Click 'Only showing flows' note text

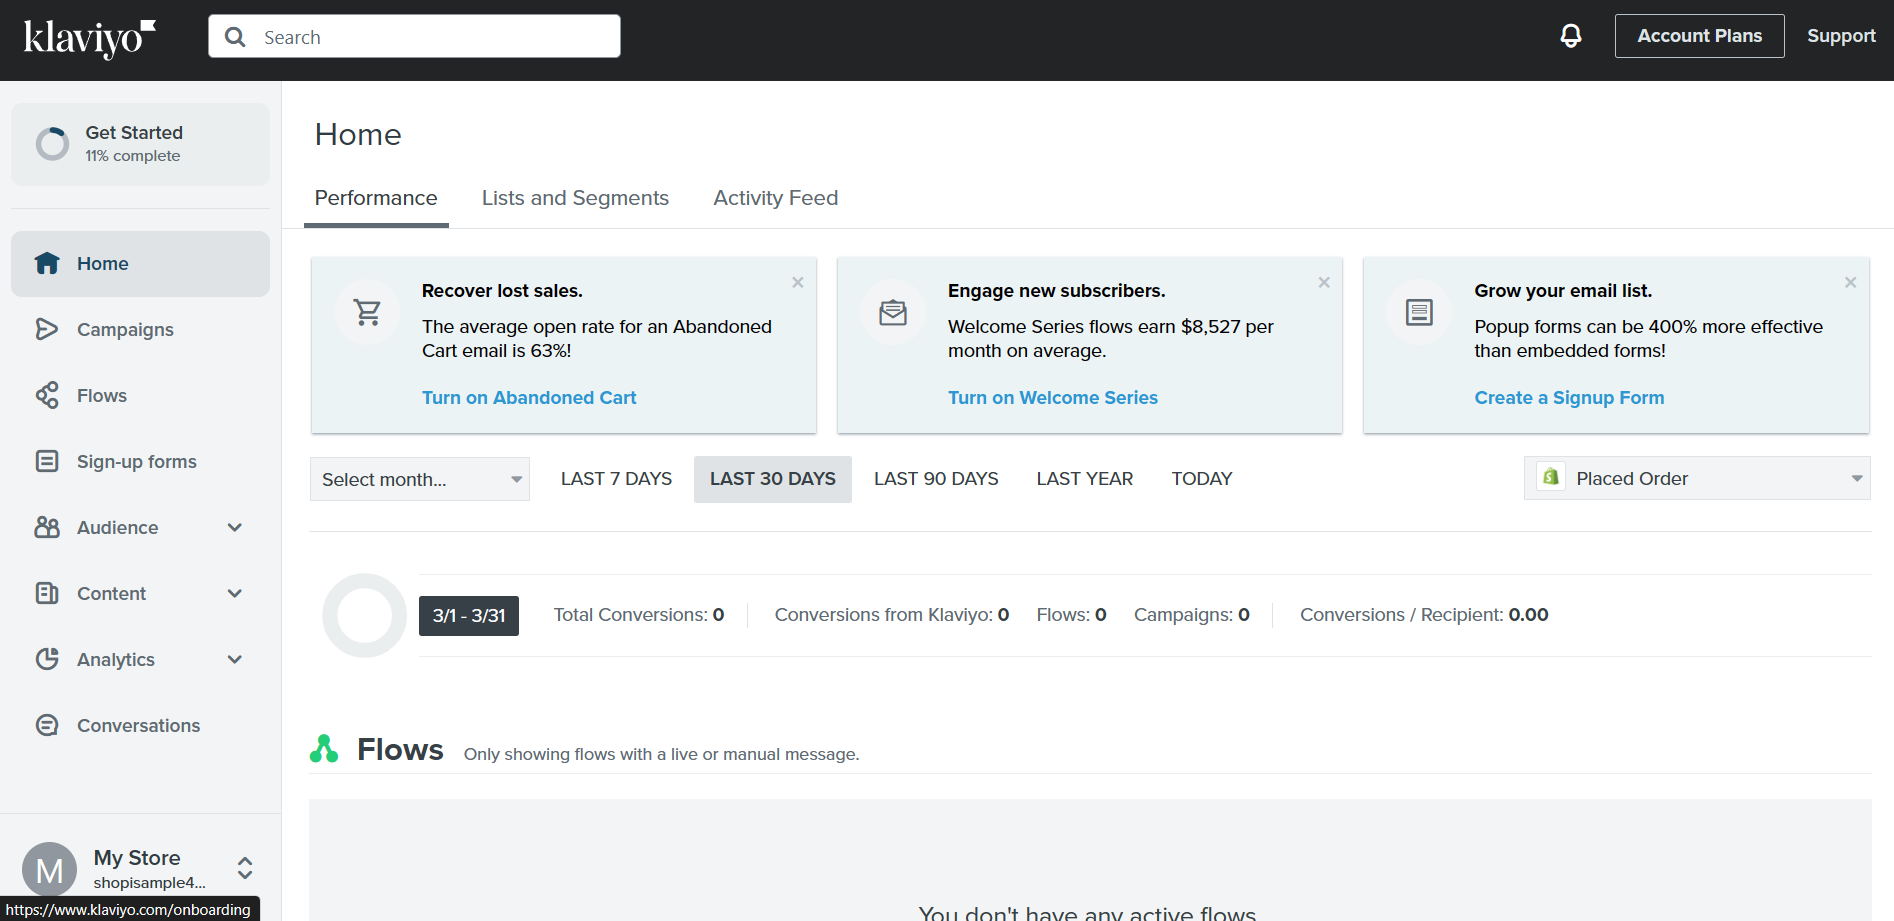click(661, 754)
